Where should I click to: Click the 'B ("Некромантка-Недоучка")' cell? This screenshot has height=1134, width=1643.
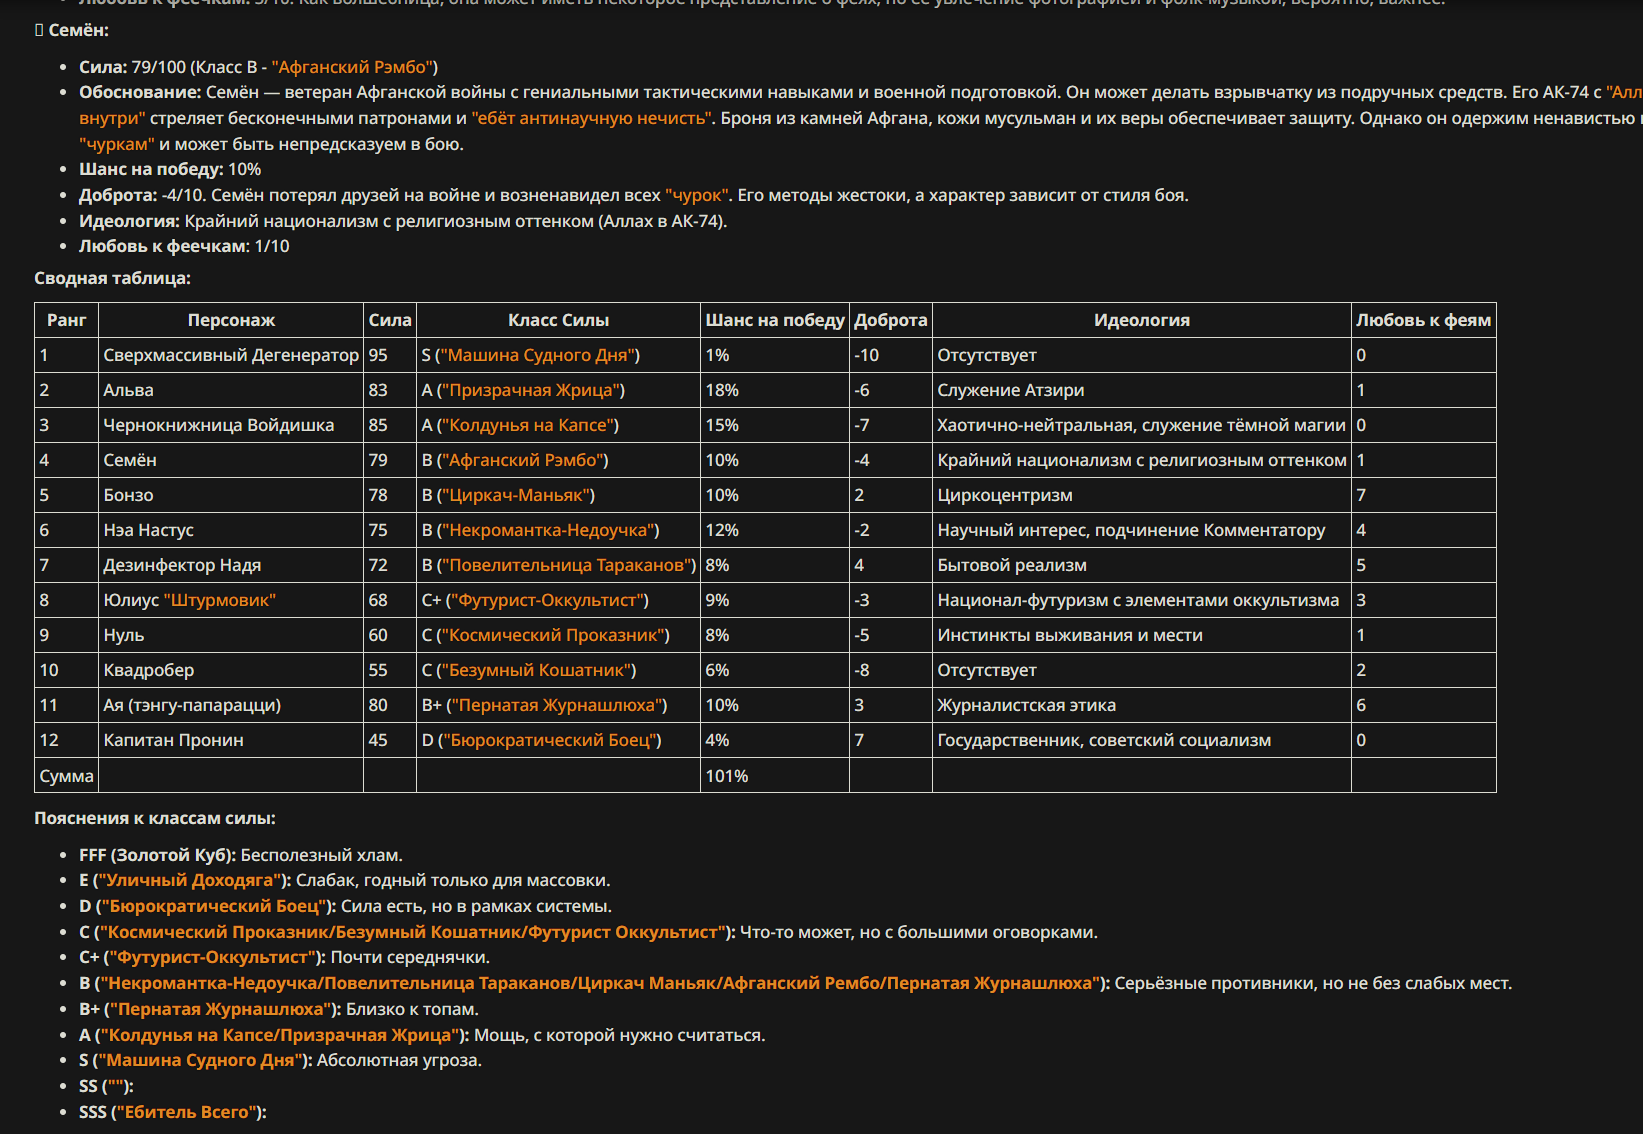tap(558, 530)
